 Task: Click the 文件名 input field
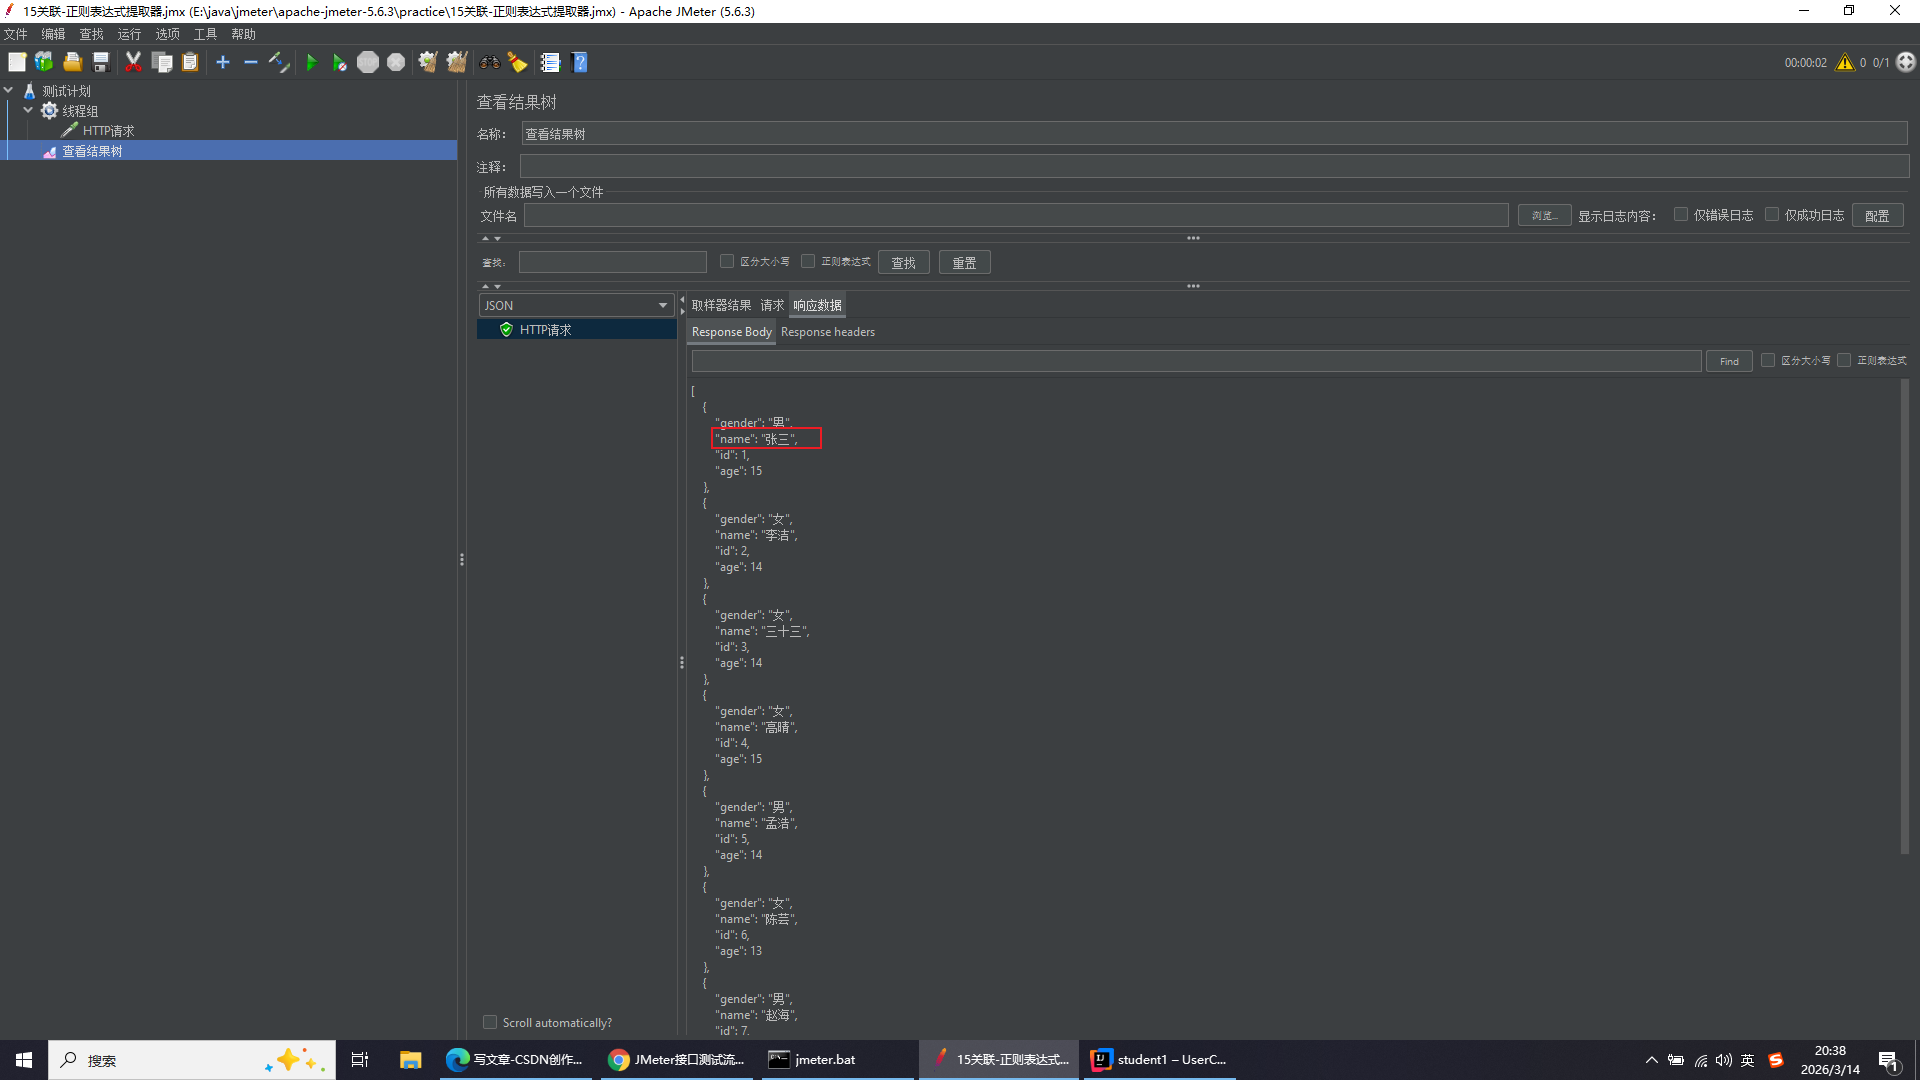[x=1015, y=216]
